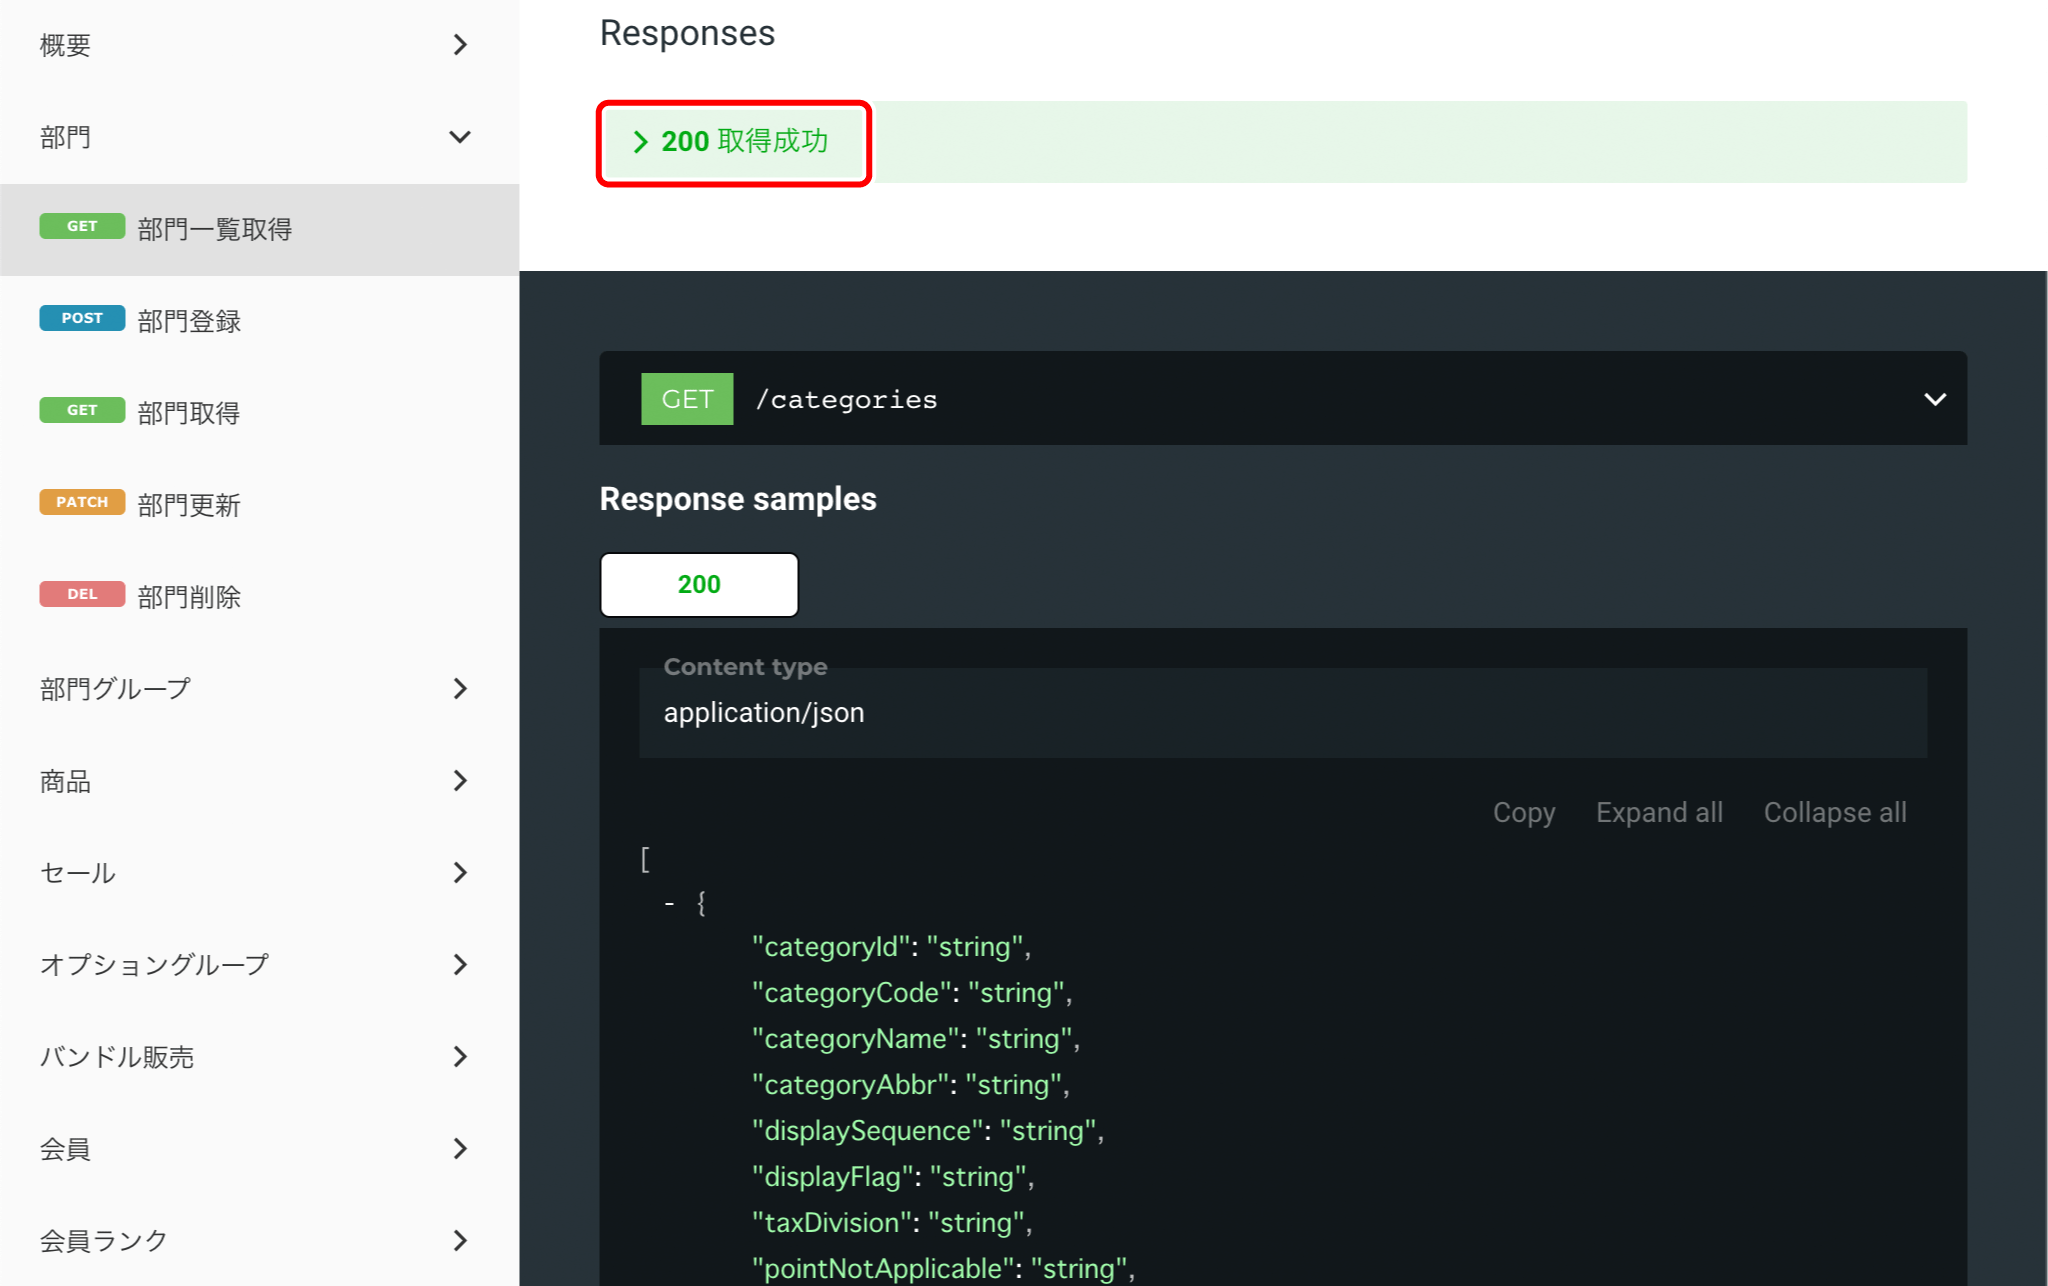Collapse the 部門 section in the sidebar
The image size is (2048, 1286).
click(x=459, y=137)
